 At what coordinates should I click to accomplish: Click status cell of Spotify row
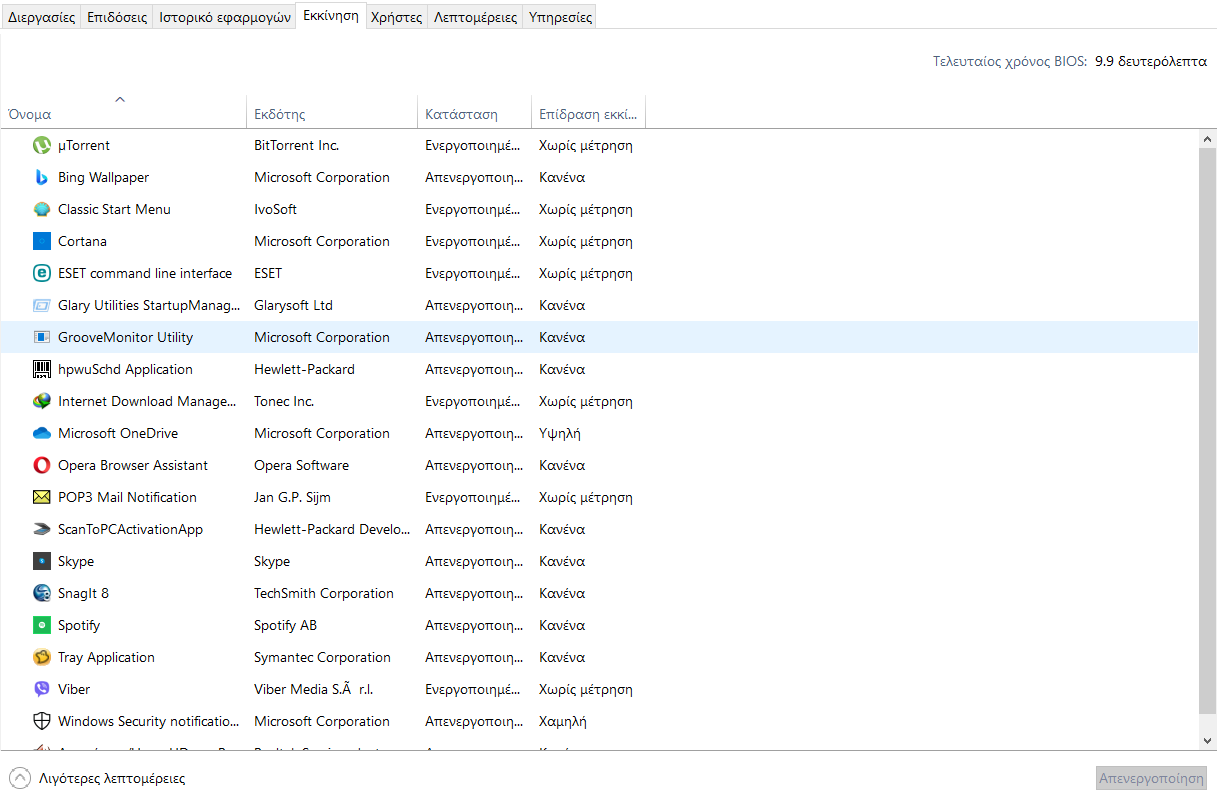coord(474,625)
